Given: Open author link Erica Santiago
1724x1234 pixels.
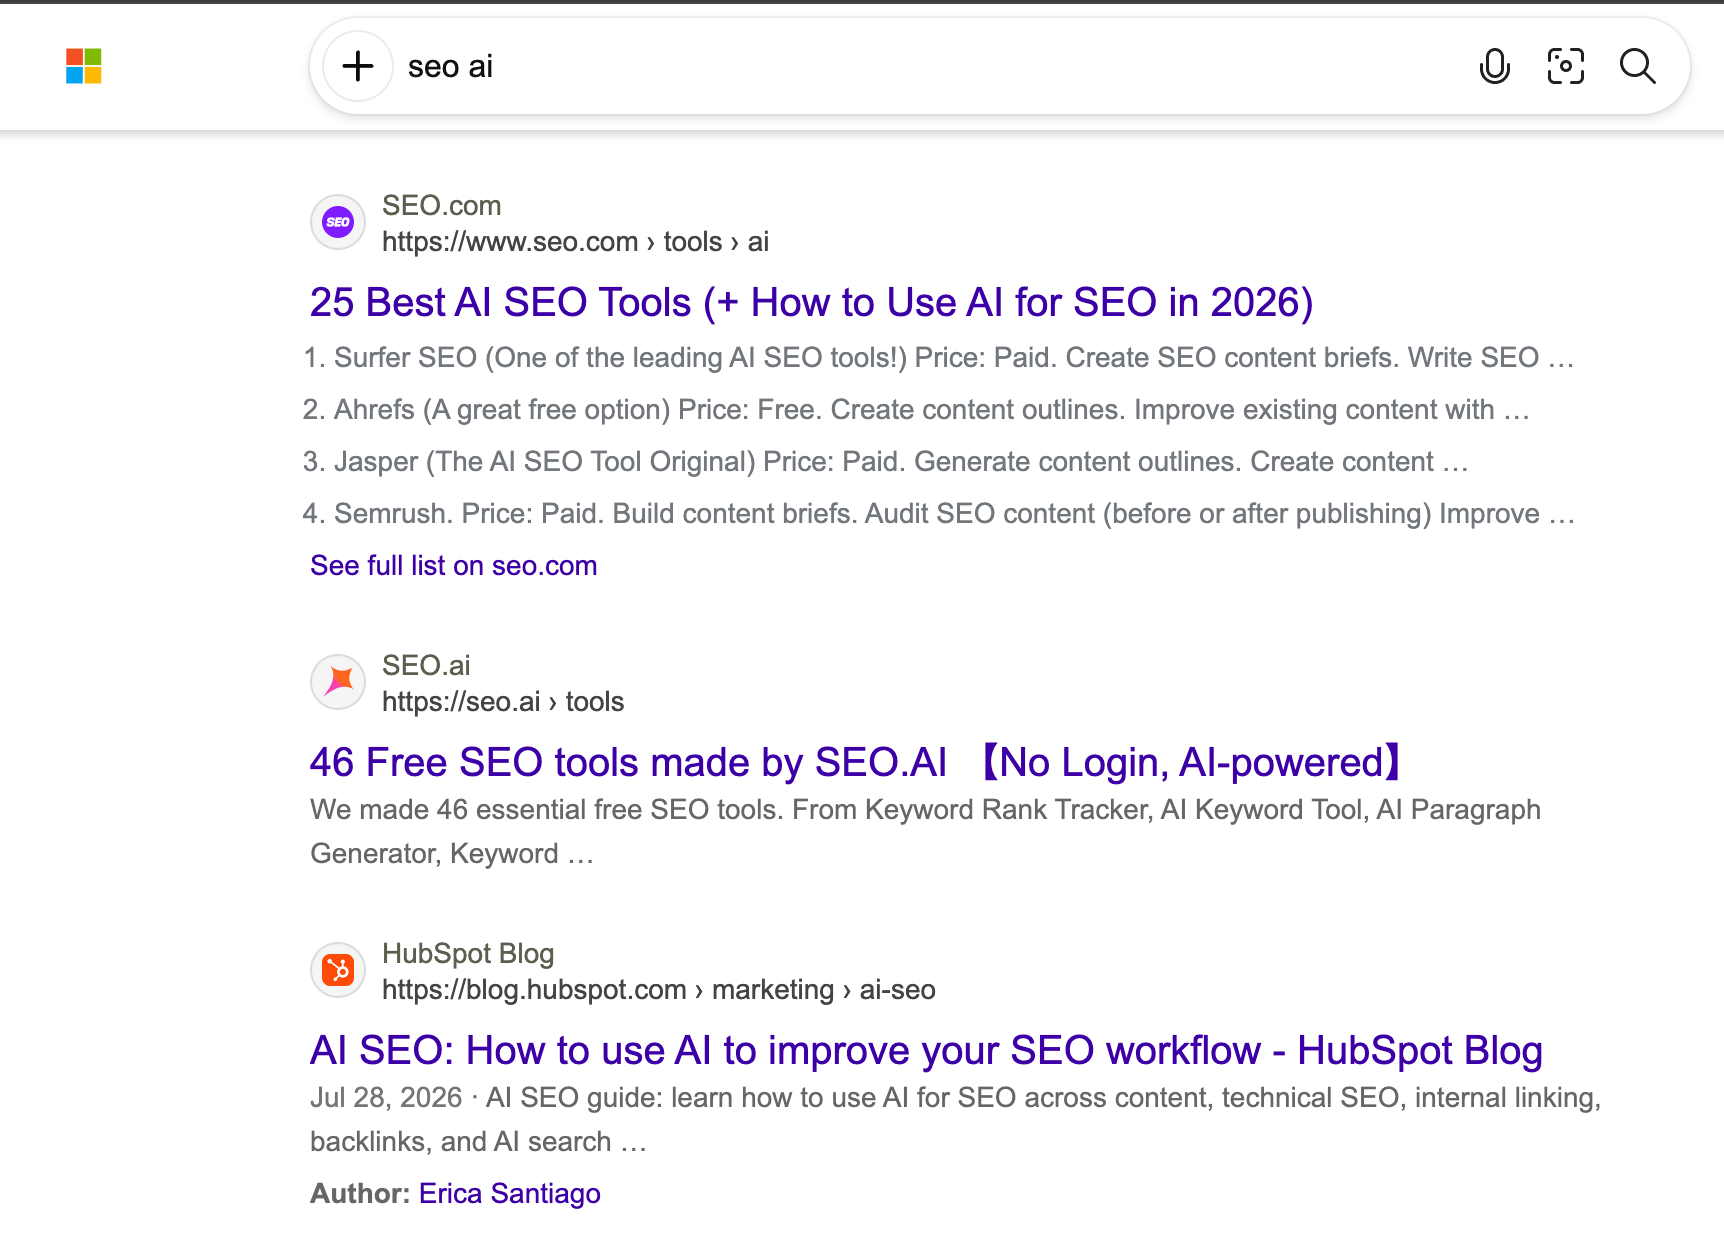Looking at the screenshot, I should pos(509,1193).
